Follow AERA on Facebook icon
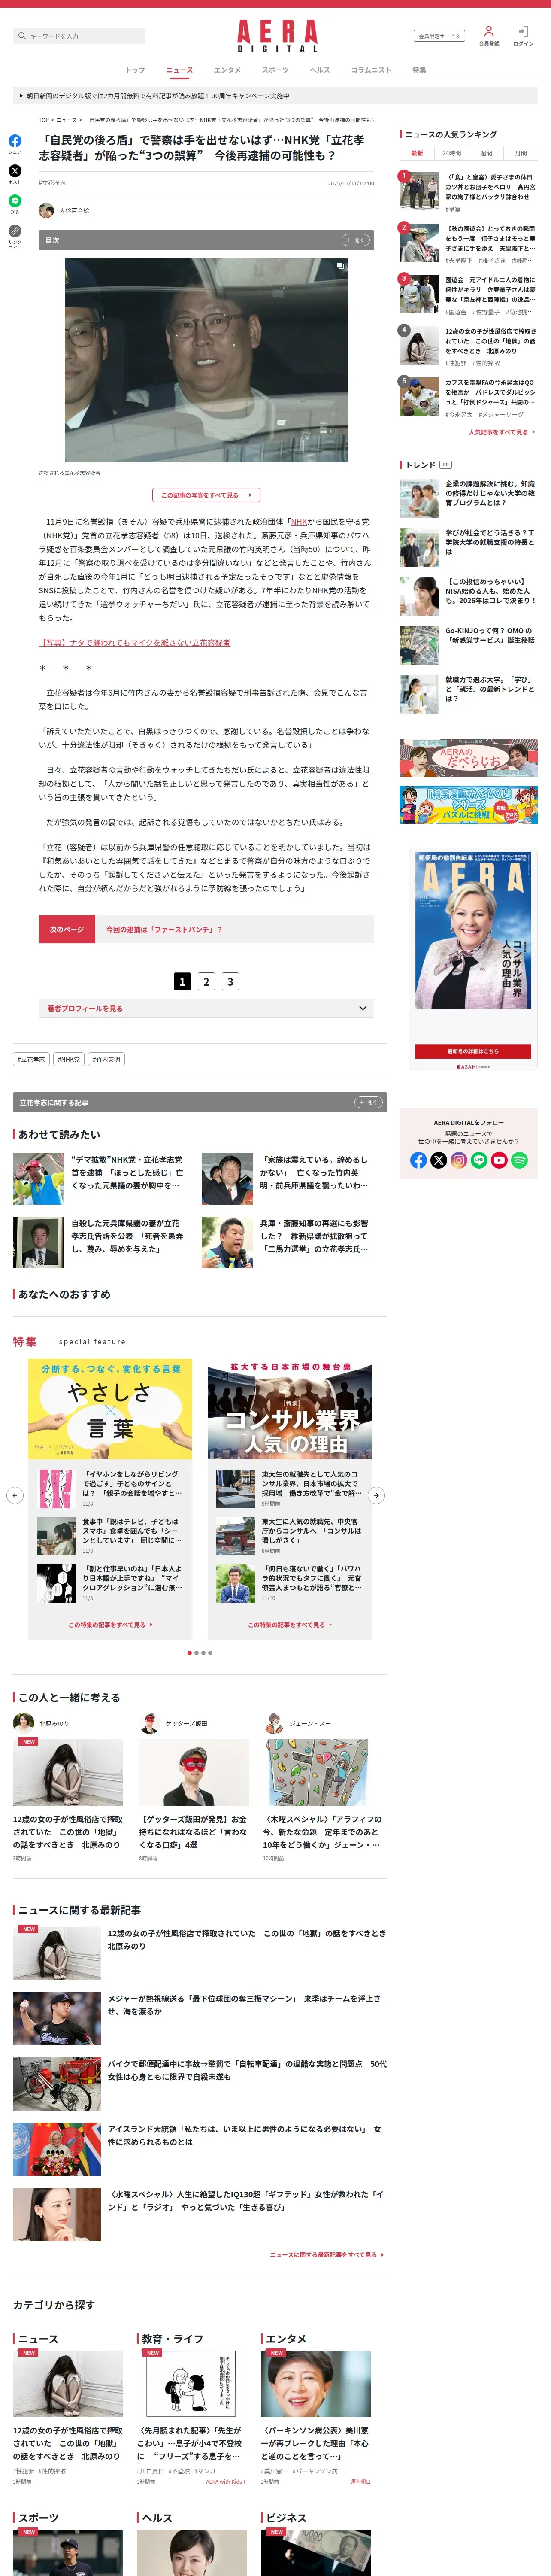551x2576 pixels. pos(418,1160)
